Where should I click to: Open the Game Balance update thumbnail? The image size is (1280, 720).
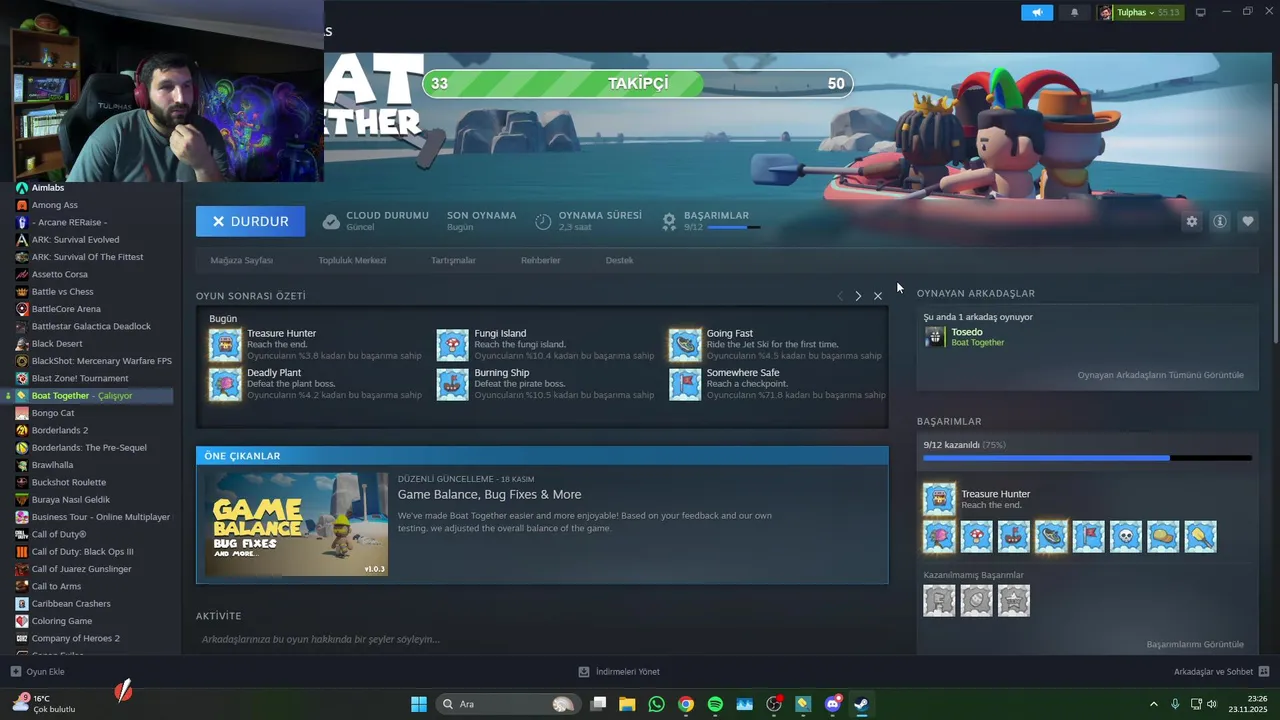[x=296, y=524]
